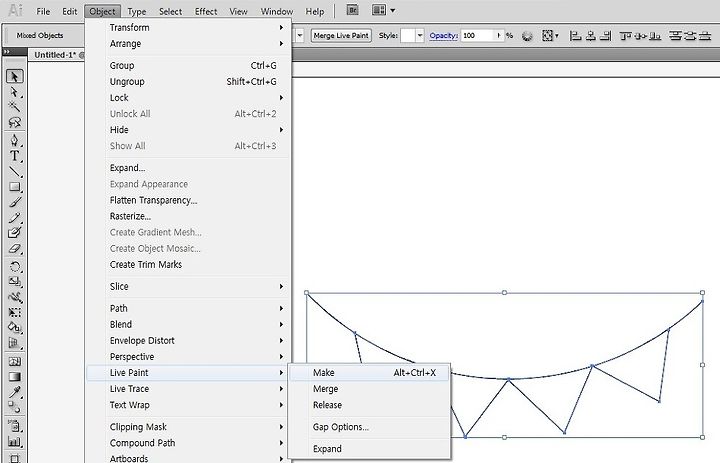
Task: Click Vertical Align Top icon
Action: tap(625, 35)
